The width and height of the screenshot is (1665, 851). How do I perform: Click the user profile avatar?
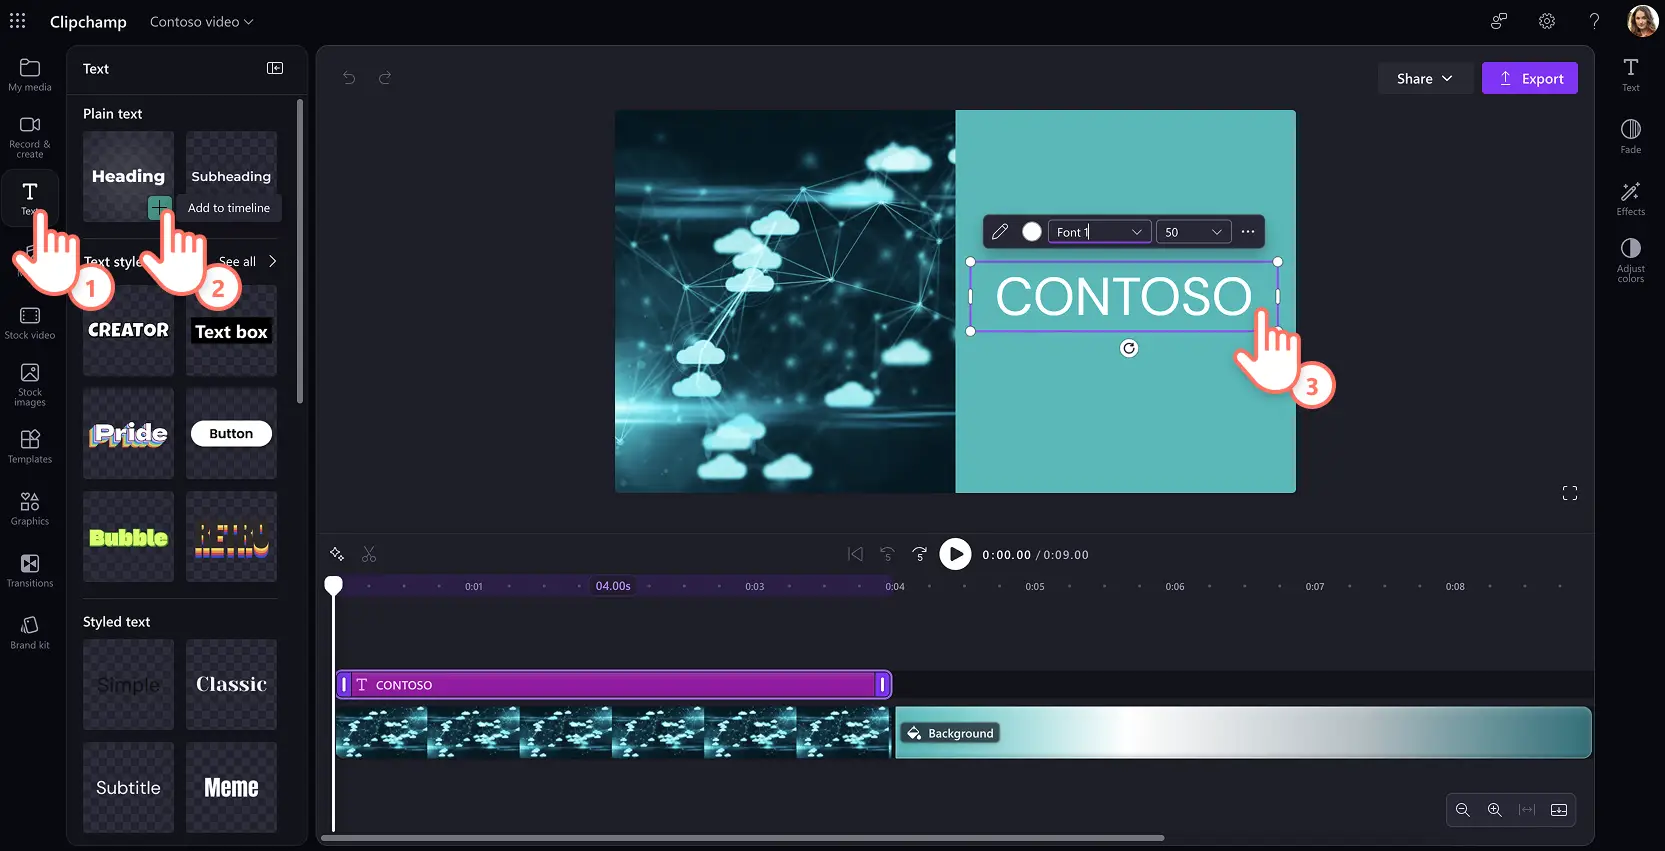(1642, 21)
